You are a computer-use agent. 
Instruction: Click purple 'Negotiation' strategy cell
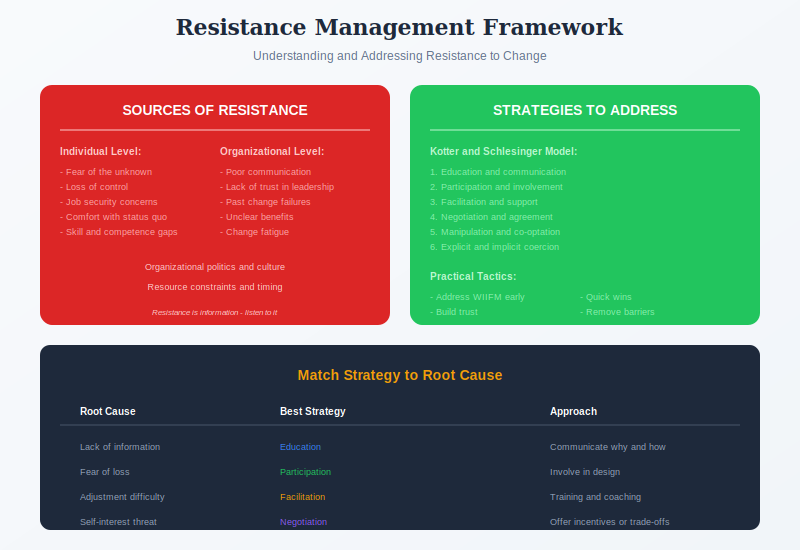[304, 522]
